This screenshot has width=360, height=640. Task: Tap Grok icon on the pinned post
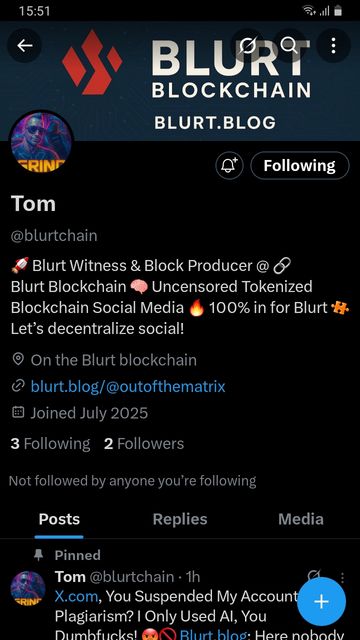313,576
